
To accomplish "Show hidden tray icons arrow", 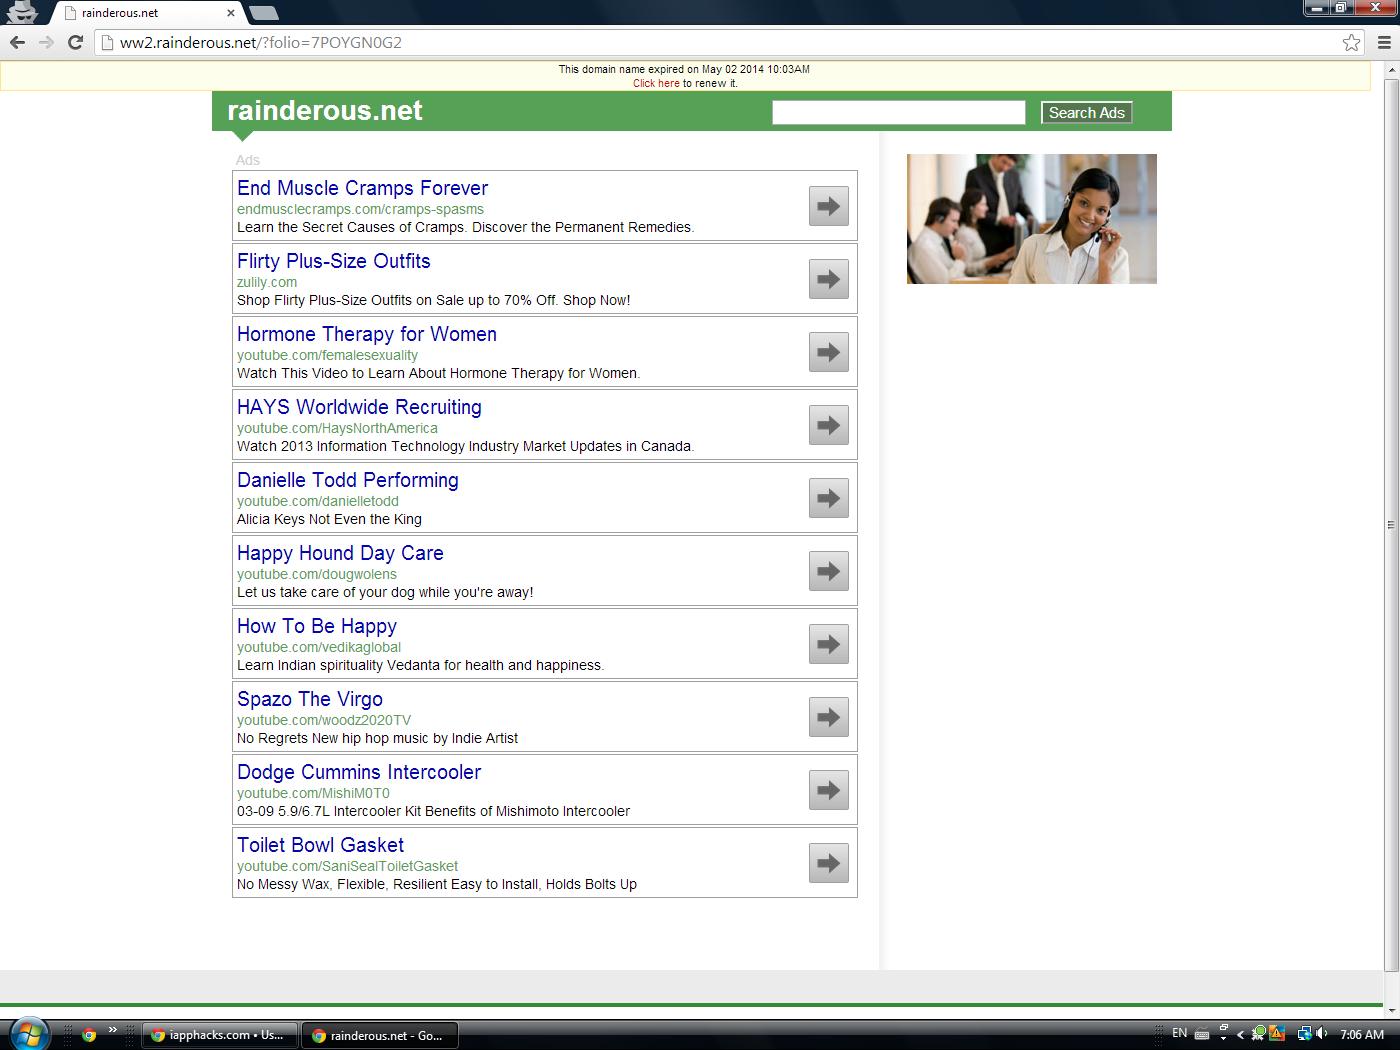I will tap(1240, 1035).
